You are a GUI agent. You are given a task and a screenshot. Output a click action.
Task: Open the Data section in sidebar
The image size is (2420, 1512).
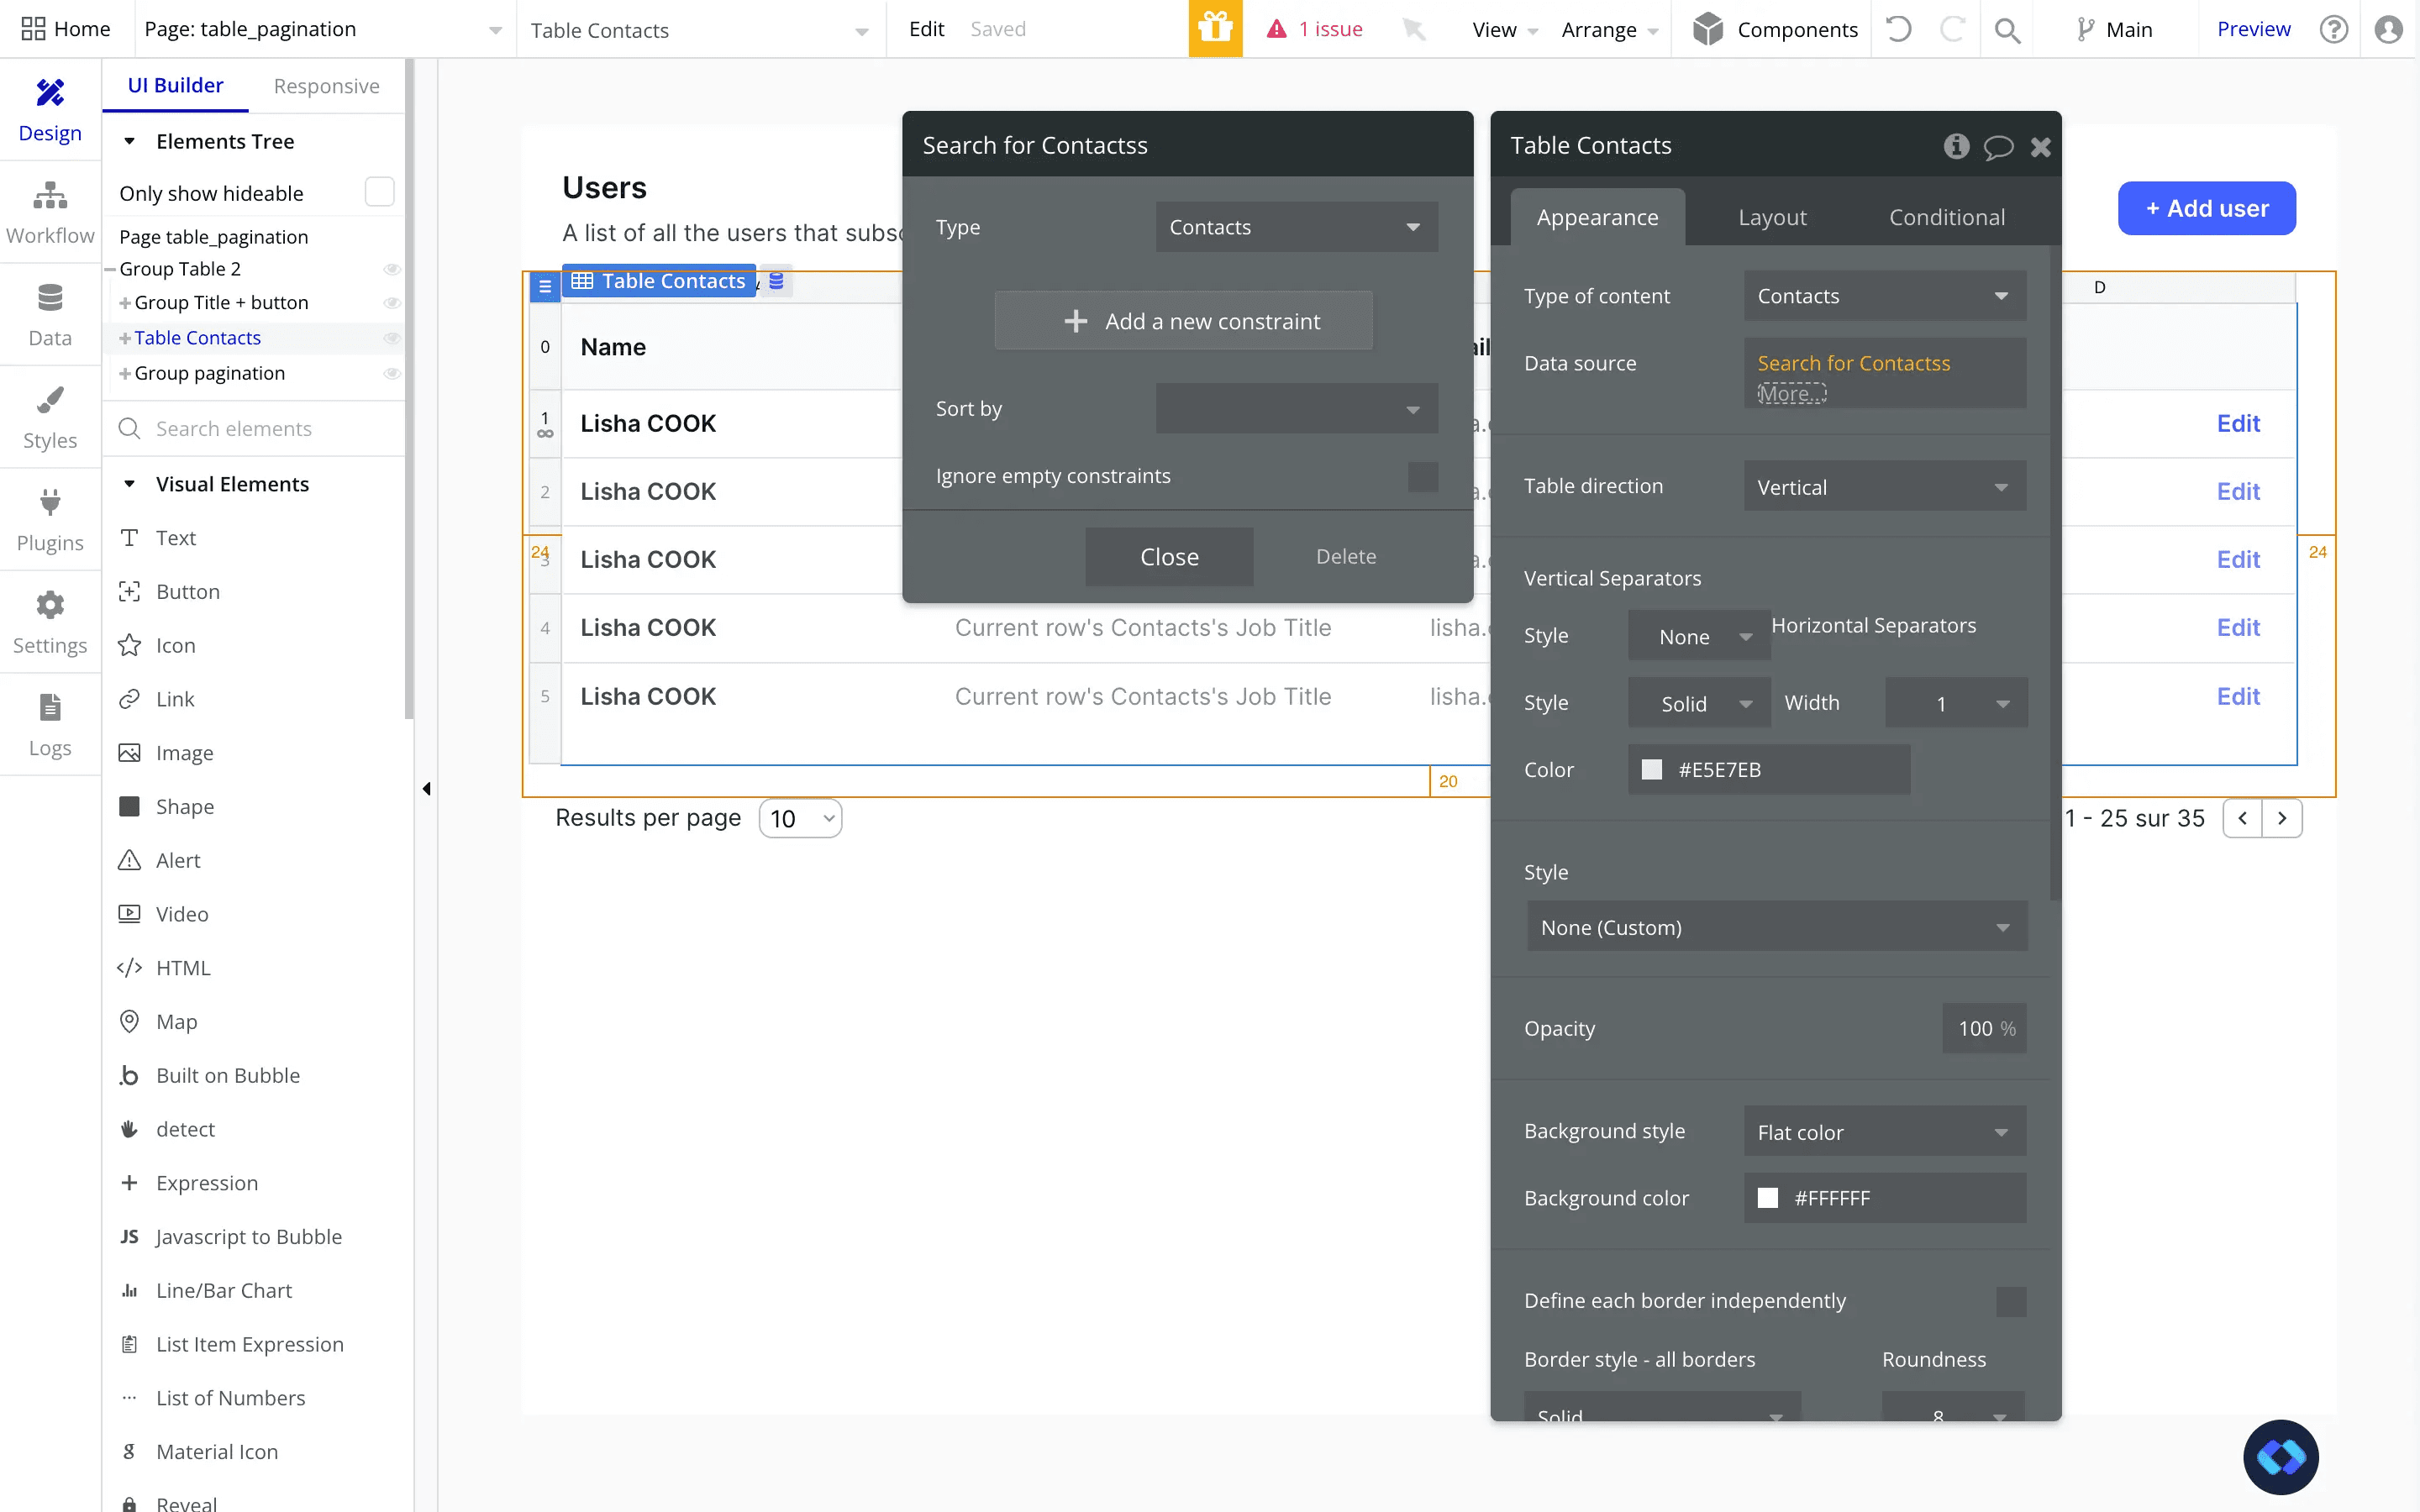50,316
